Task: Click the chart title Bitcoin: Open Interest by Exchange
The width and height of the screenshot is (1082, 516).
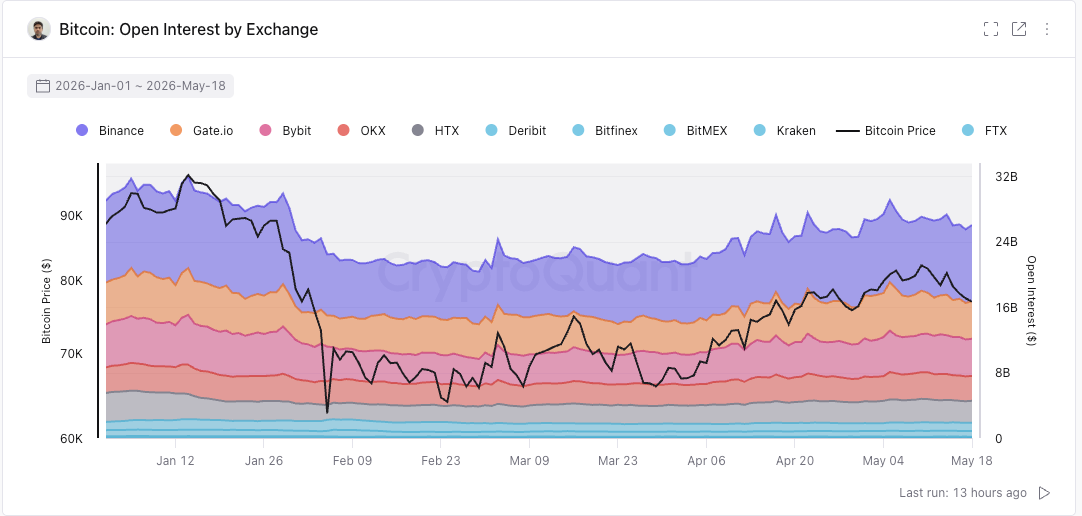Action: pyautogui.click(x=188, y=29)
